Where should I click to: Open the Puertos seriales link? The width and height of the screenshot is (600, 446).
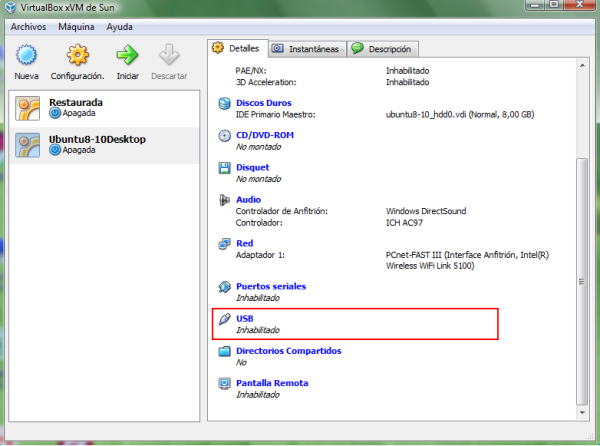[x=270, y=286]
